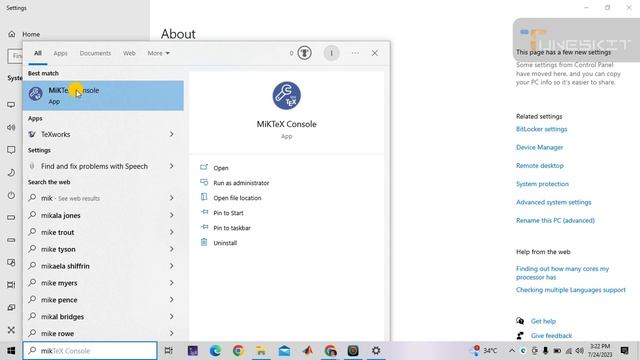This screenshot has width=640, height=360.
Task: Expand Find and fix problems with Speech arrow
Action: click(x=171, y=166)
